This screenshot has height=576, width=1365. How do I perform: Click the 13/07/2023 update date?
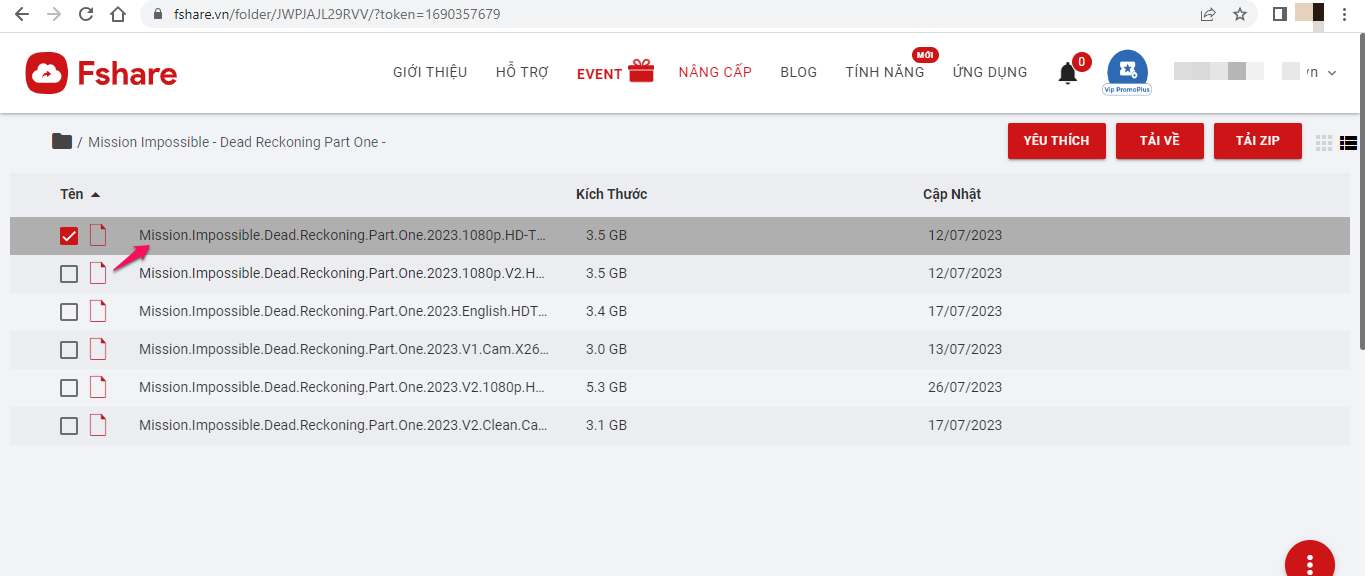tap(965, 349)
